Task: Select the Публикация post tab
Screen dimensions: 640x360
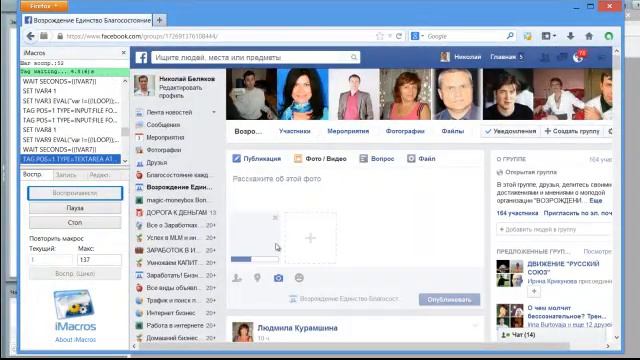Action: pyautogui.click(x=257, y=159)
